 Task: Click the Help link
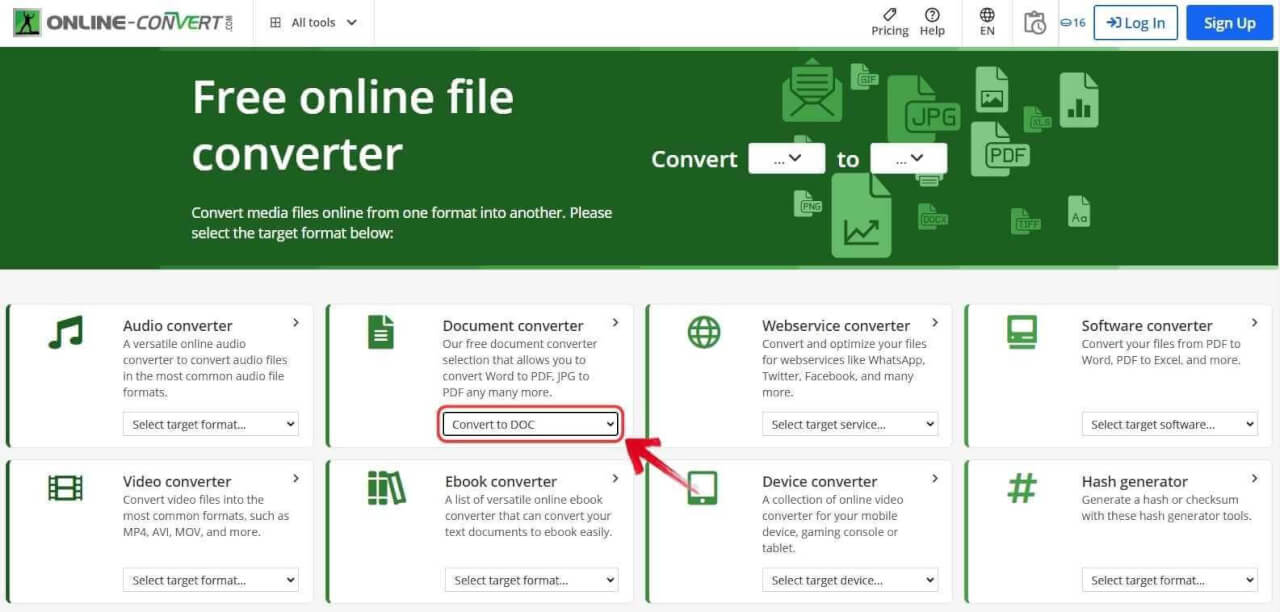point(932,22)
